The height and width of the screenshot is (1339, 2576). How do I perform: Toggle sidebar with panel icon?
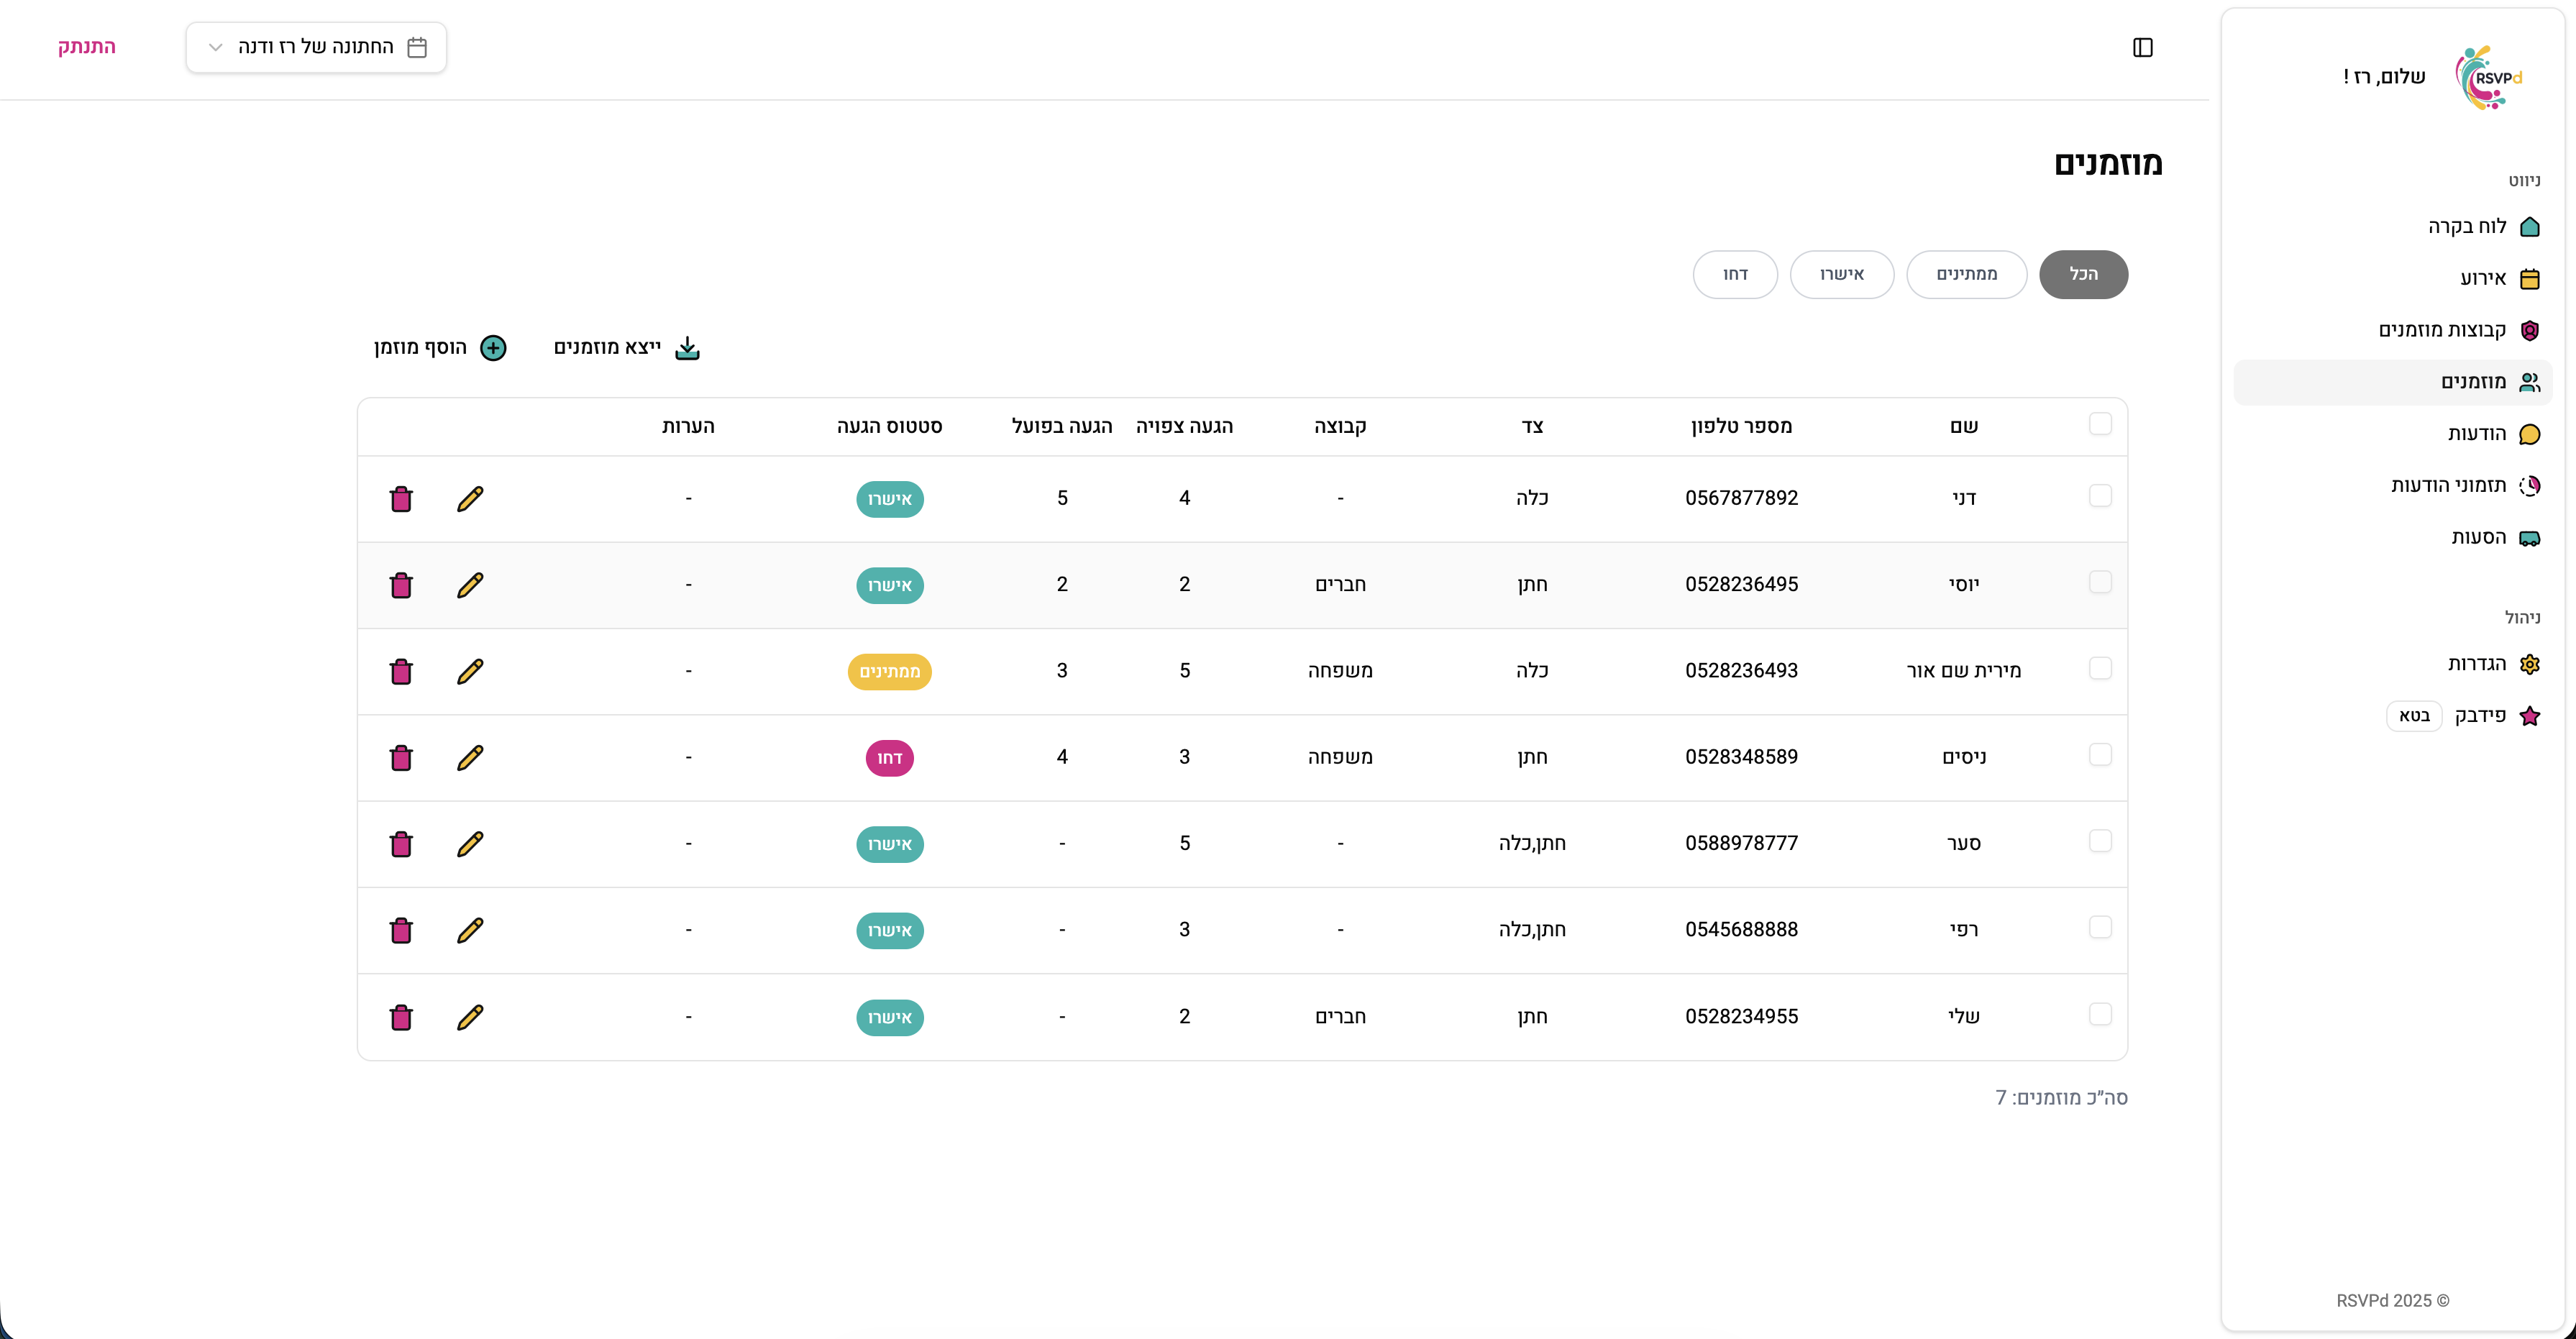click(x=2142, y=48)
